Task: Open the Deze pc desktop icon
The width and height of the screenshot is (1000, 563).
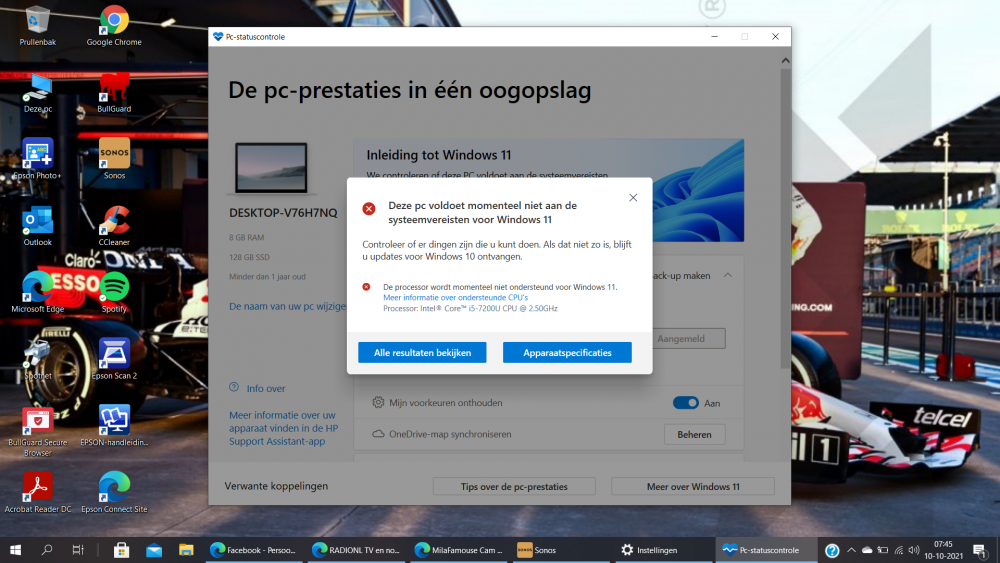Action: (37, 93)
